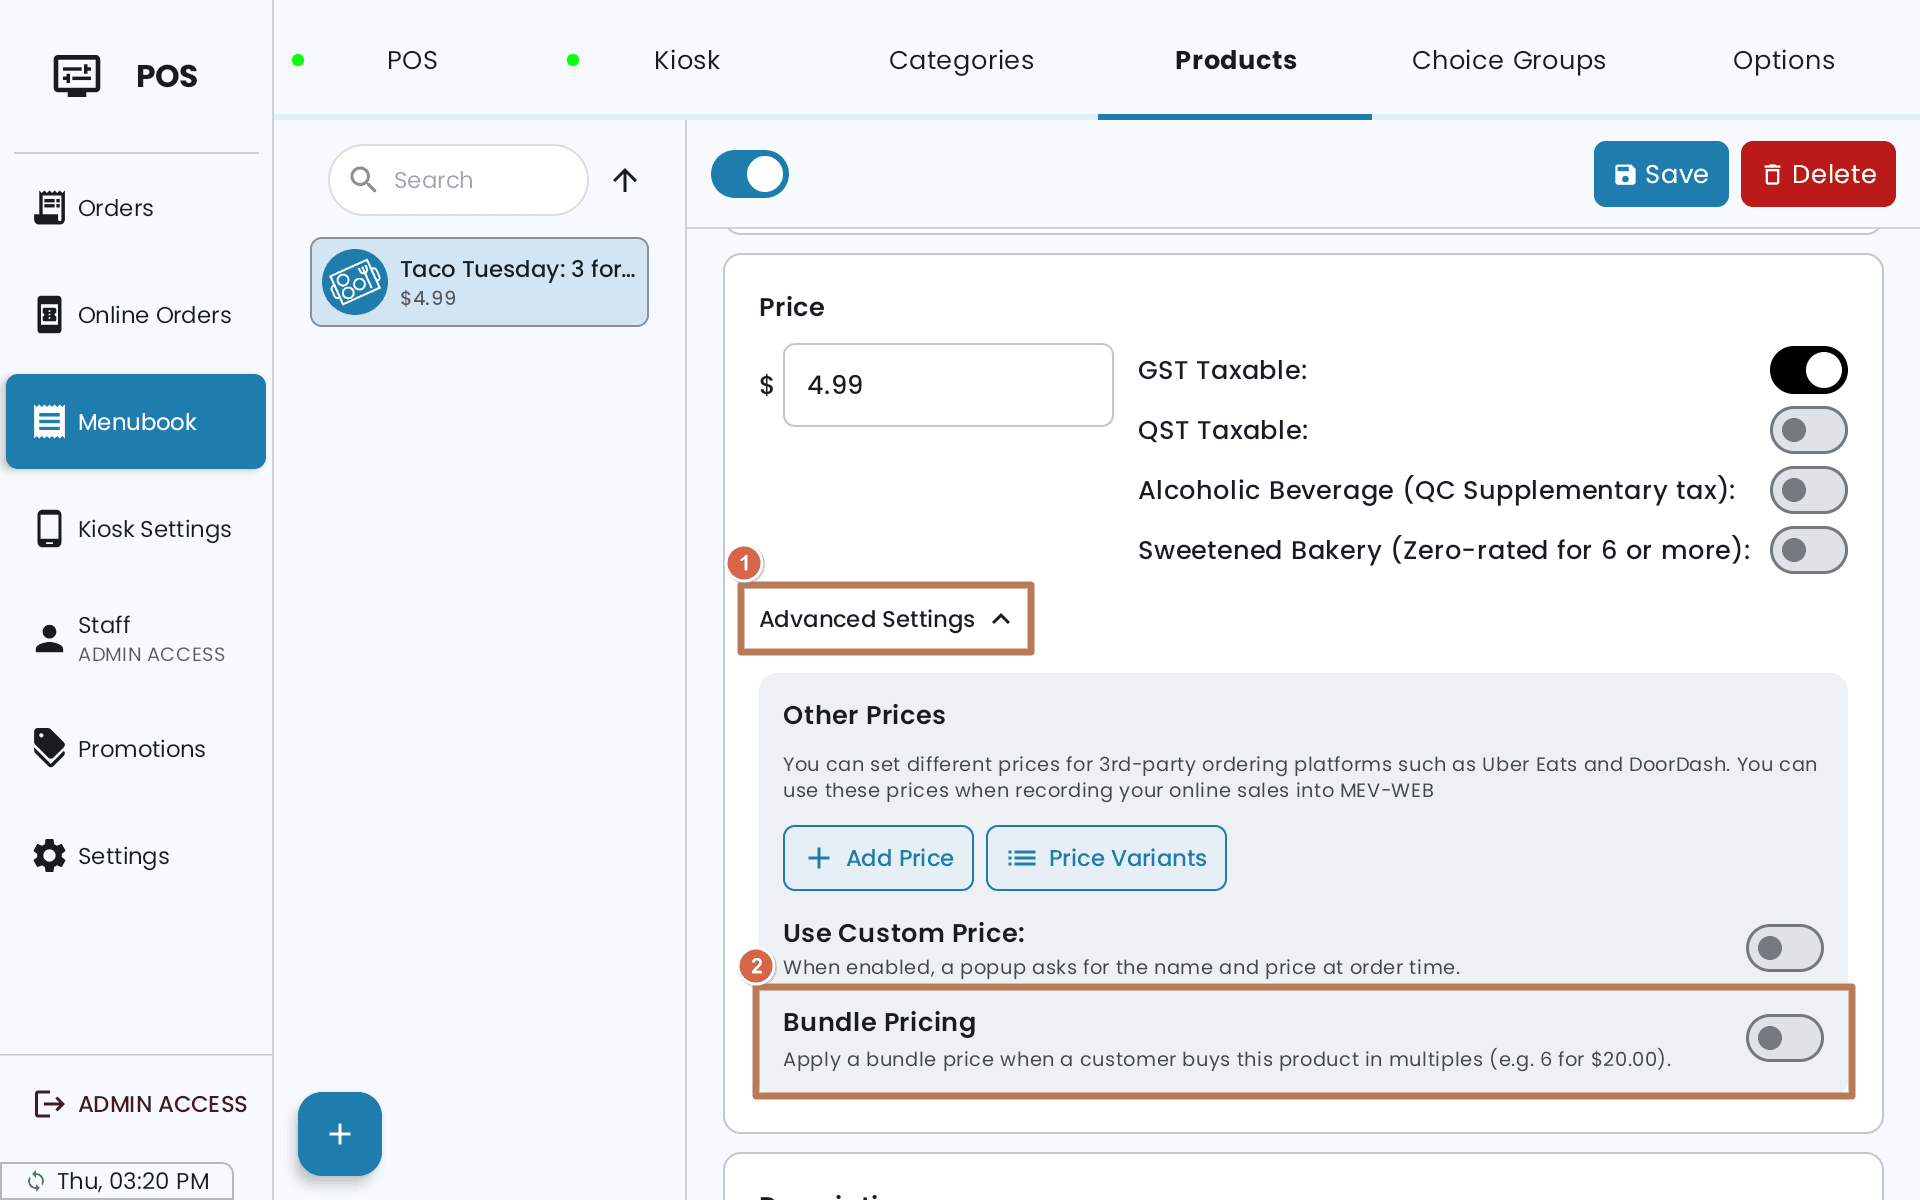Viewport: 1920px width, 1200px height.
Task: Turn on Bundle Pricing toggle
Action: coord(1784,1038)
